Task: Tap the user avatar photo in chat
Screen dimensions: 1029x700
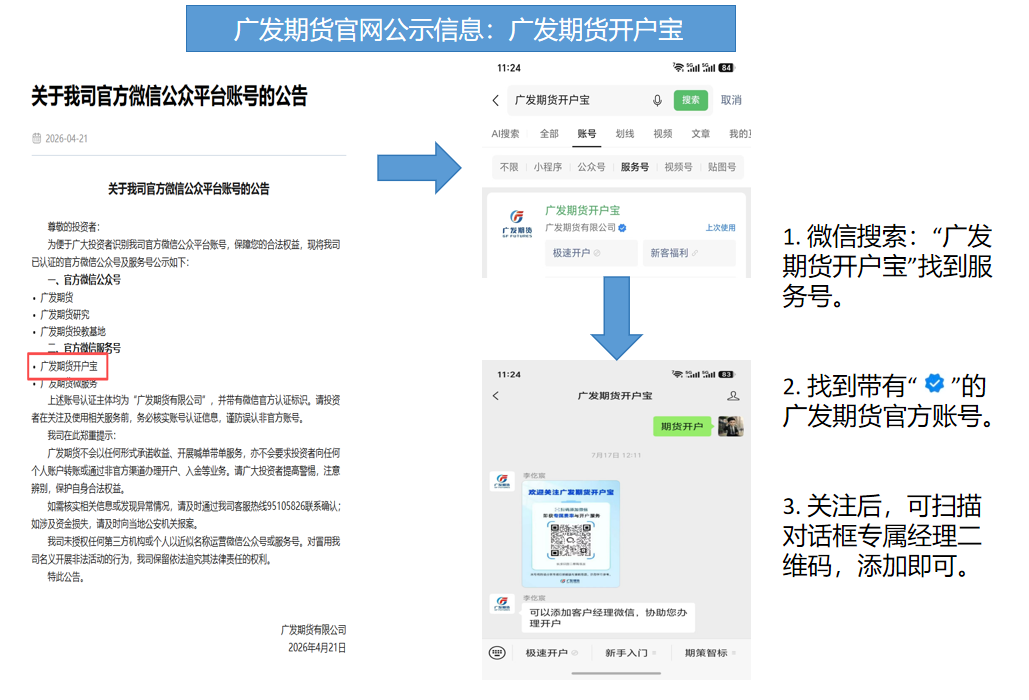Action: tap(730, 426)
